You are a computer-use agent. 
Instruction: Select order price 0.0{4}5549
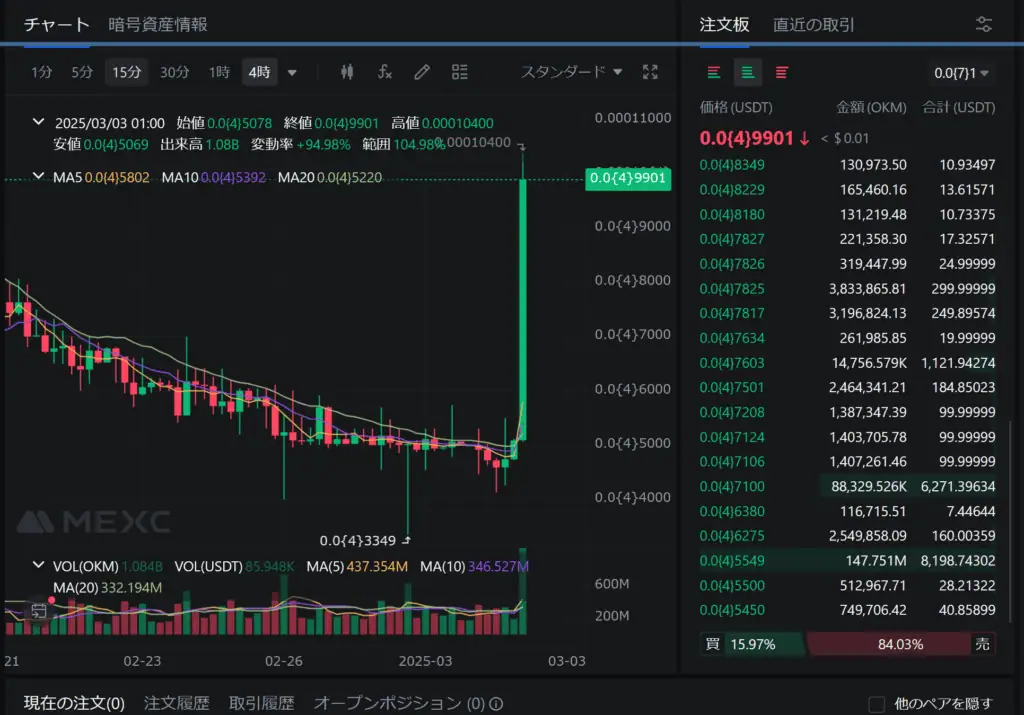(731, 560)
